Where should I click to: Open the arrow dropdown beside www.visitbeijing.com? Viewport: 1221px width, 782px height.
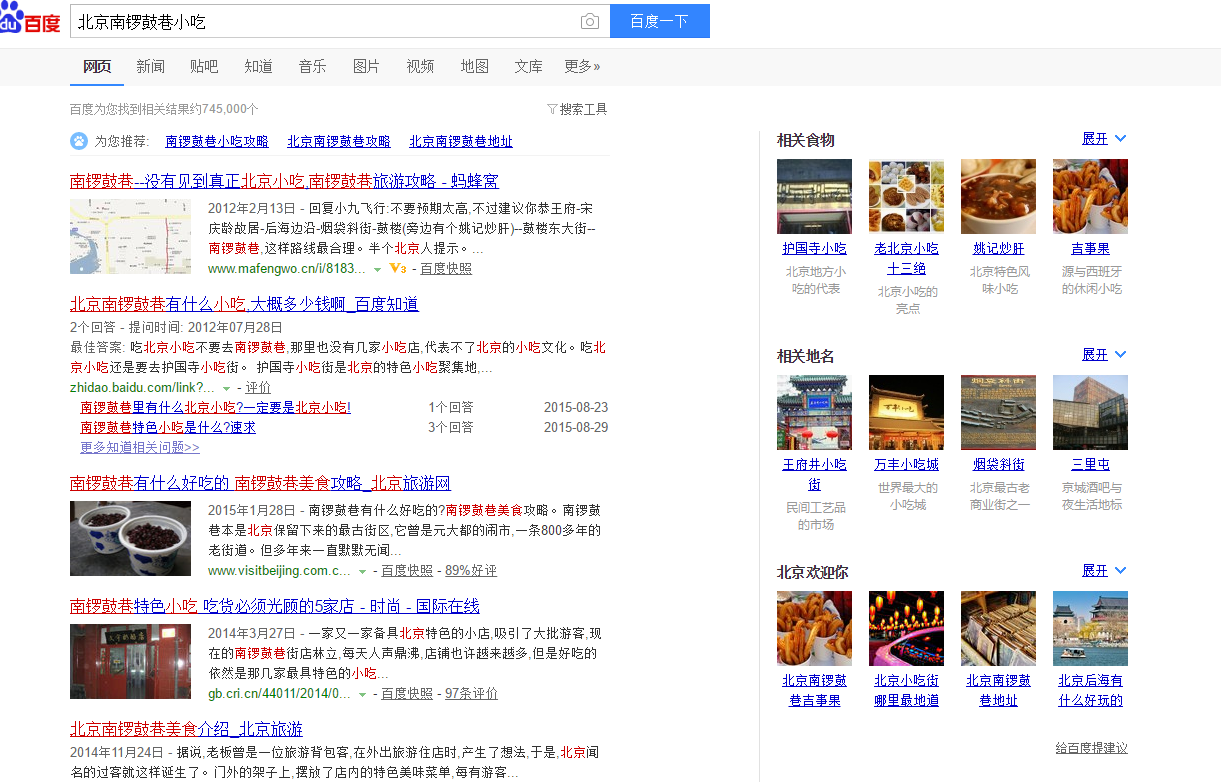coord(362,570)
